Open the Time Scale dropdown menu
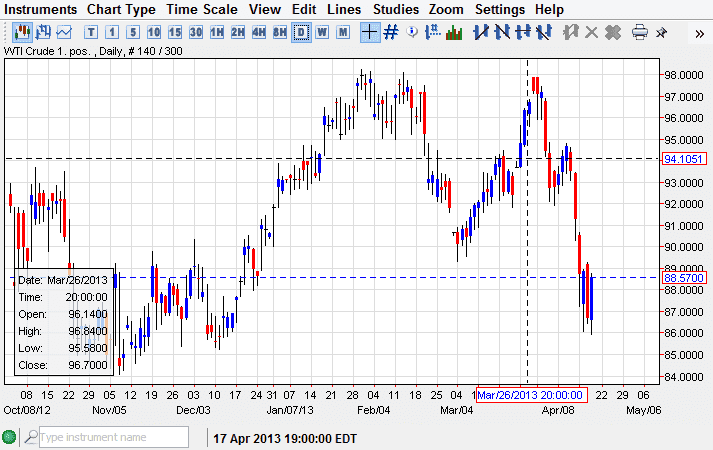713x450 pixels. tap(202, 9)
